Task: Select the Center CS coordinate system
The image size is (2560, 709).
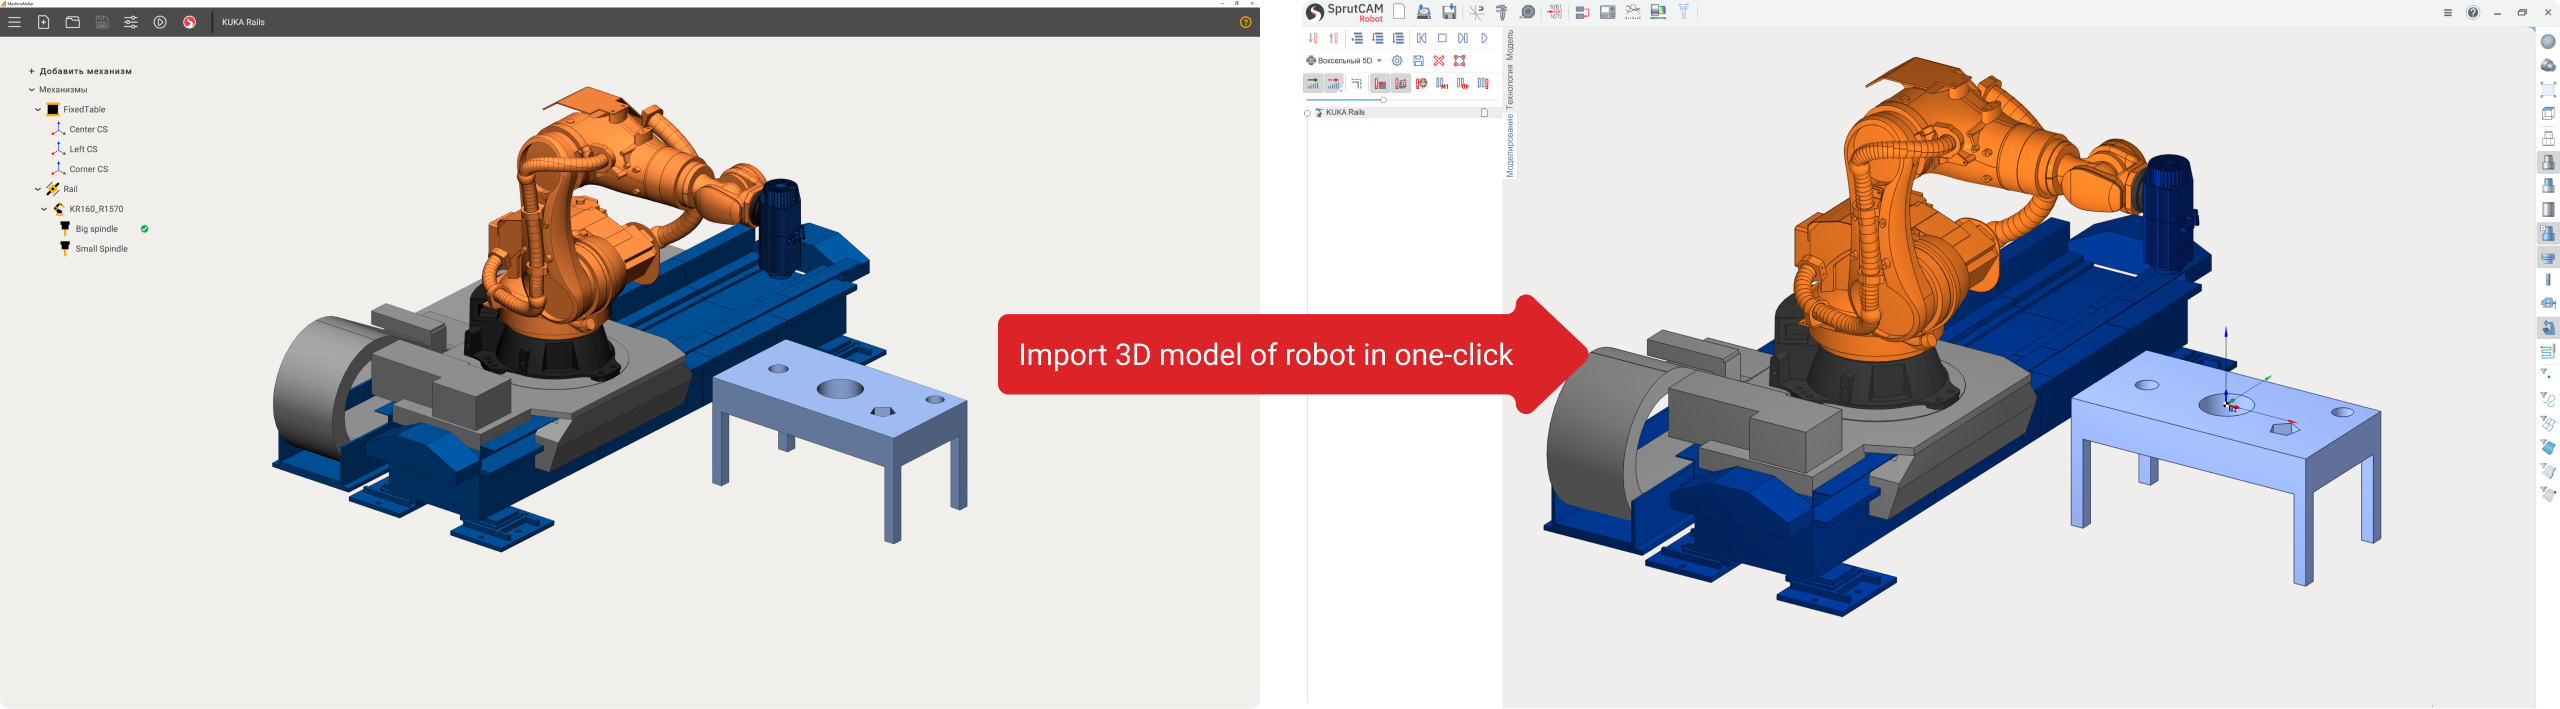Action: [x=88, y=129]
